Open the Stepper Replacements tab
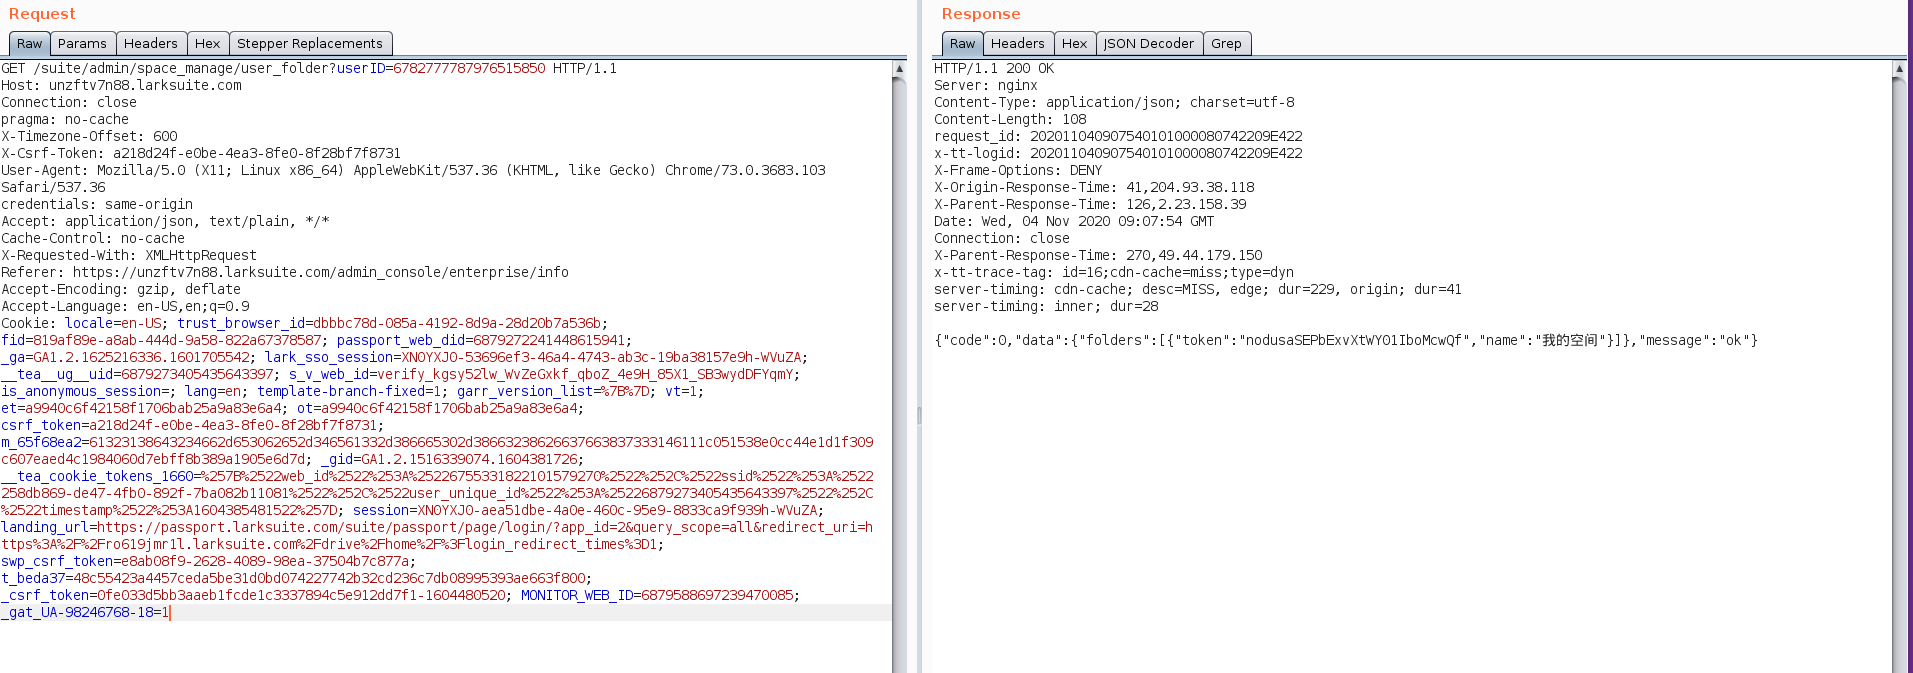Screen dimensions: 1913x673 309,44
